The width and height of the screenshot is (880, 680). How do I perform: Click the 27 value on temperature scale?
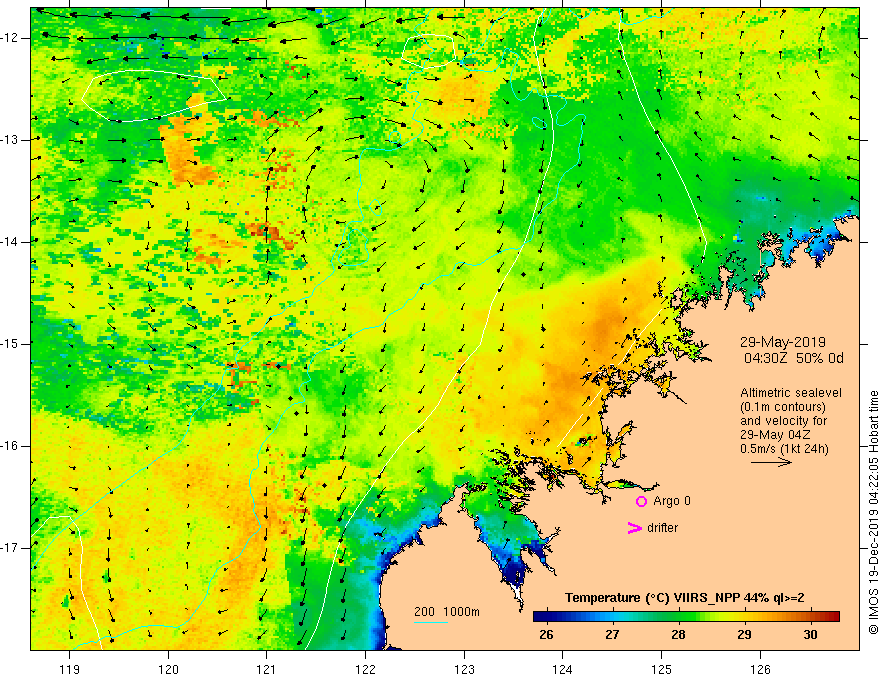coord(612,635)
